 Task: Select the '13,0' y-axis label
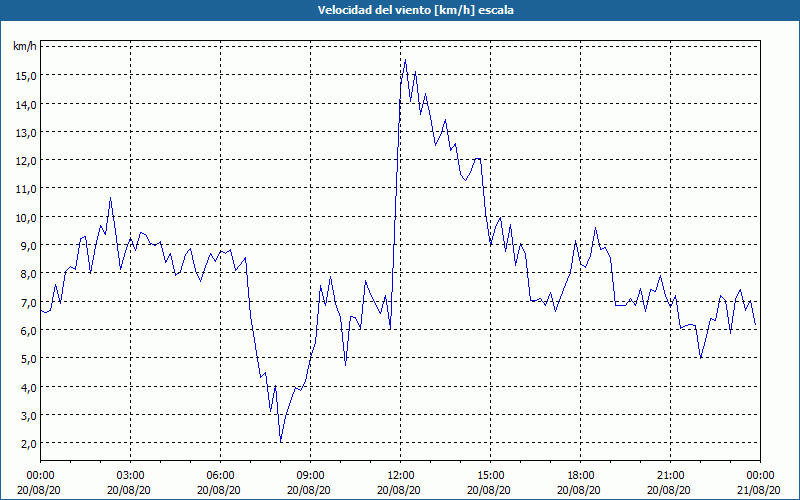click(27, 132)
